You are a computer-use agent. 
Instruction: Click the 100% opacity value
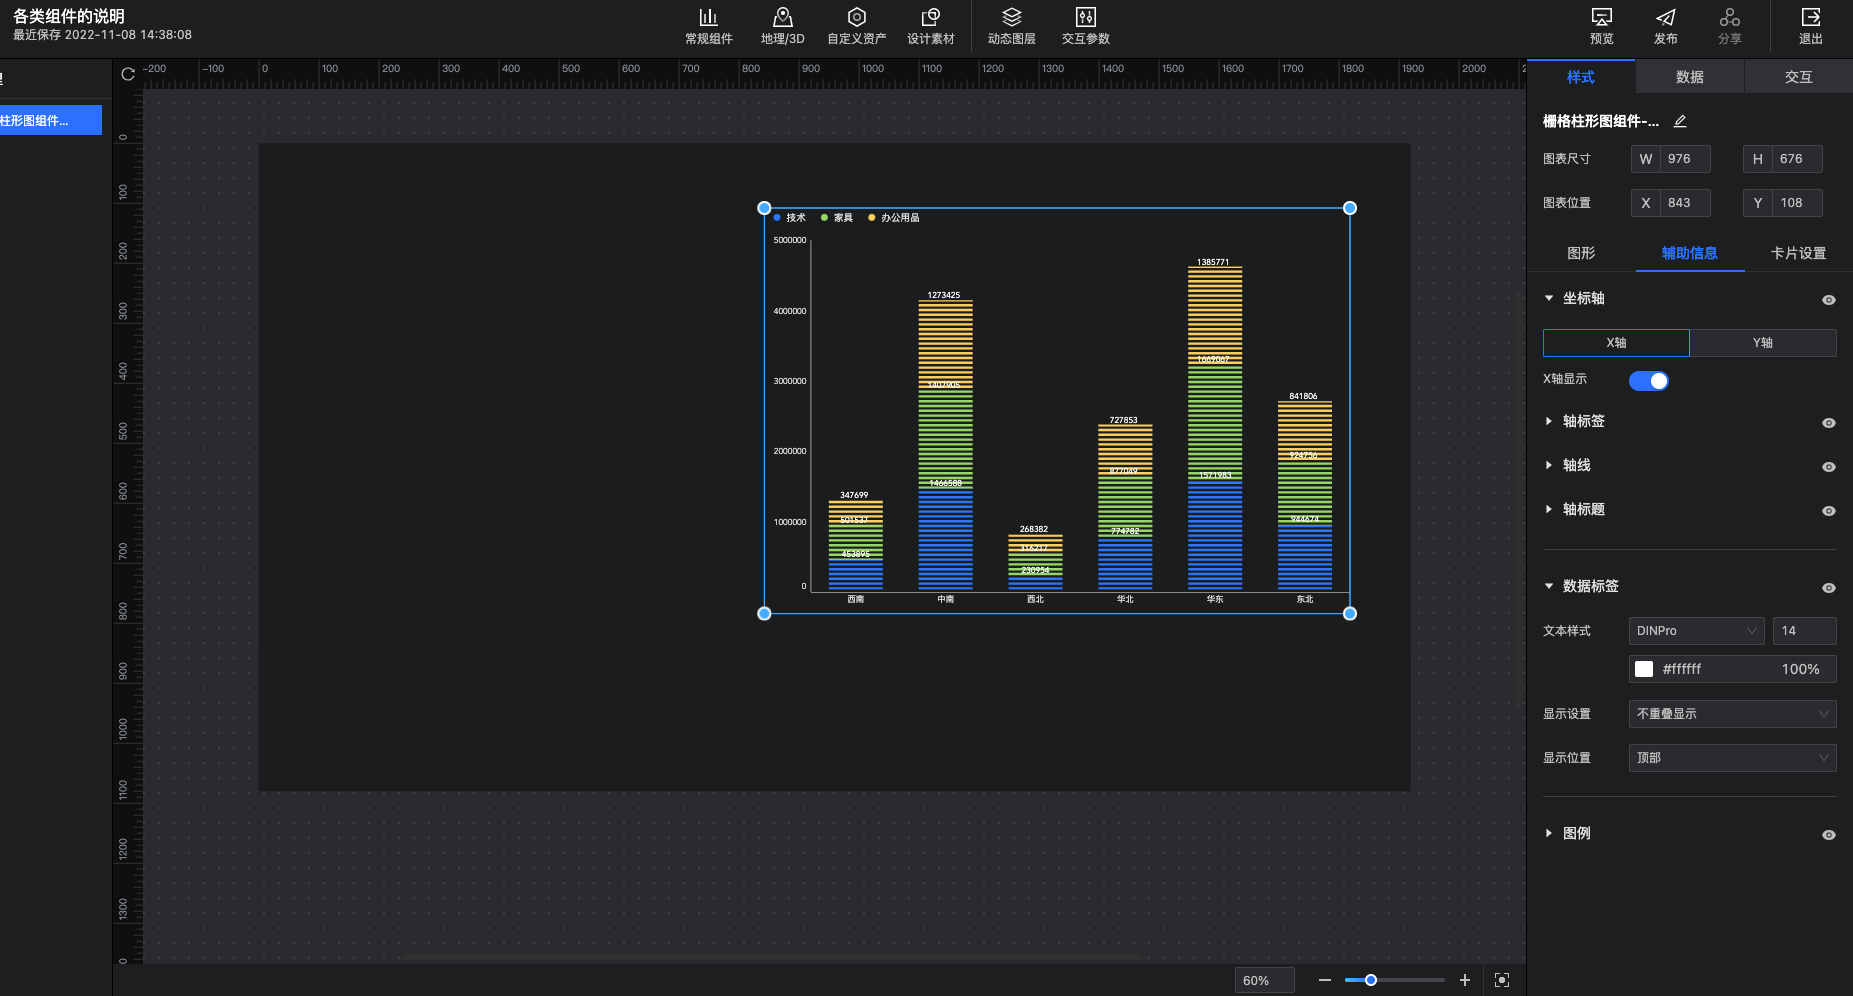tap(1800, 669)
